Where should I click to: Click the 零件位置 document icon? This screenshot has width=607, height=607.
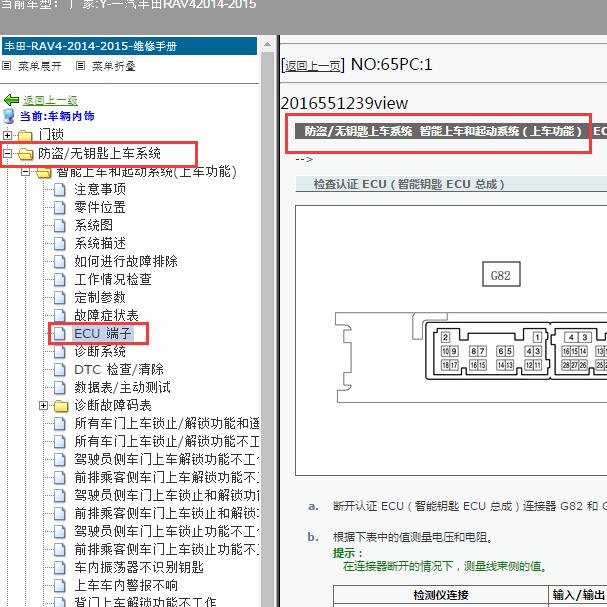click(x=59, y=207)
